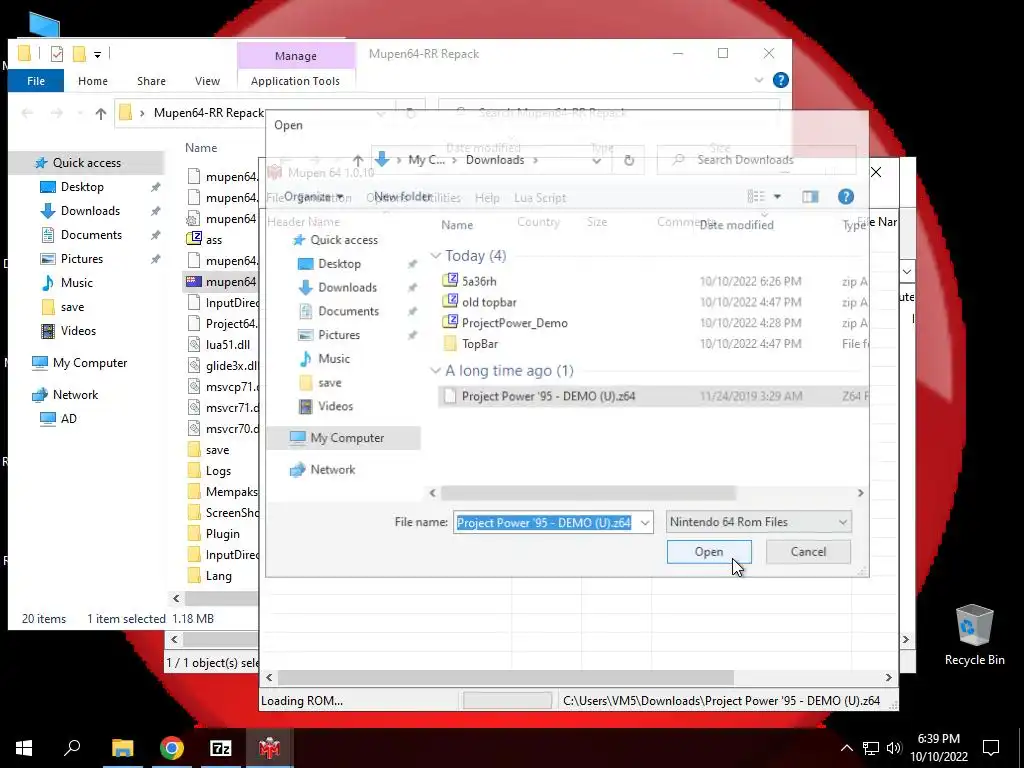Image resolution: width=1024 pixels, height=768 pixels.
Task: Select ProjectPower_Demo zip archive
Action: click(x=514, y=323)
